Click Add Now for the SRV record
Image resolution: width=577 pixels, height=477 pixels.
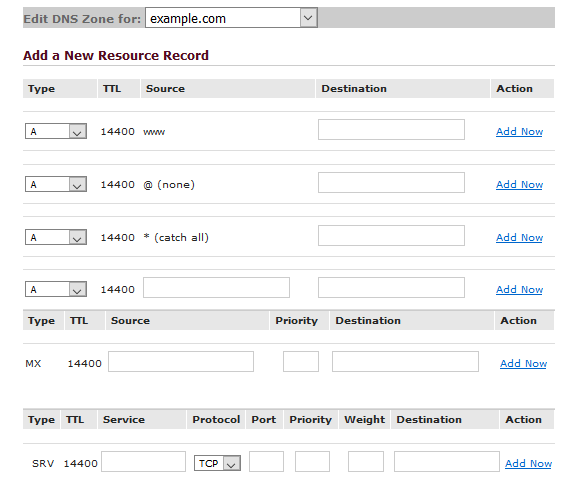pyautogui.click(x=528, y=463)
